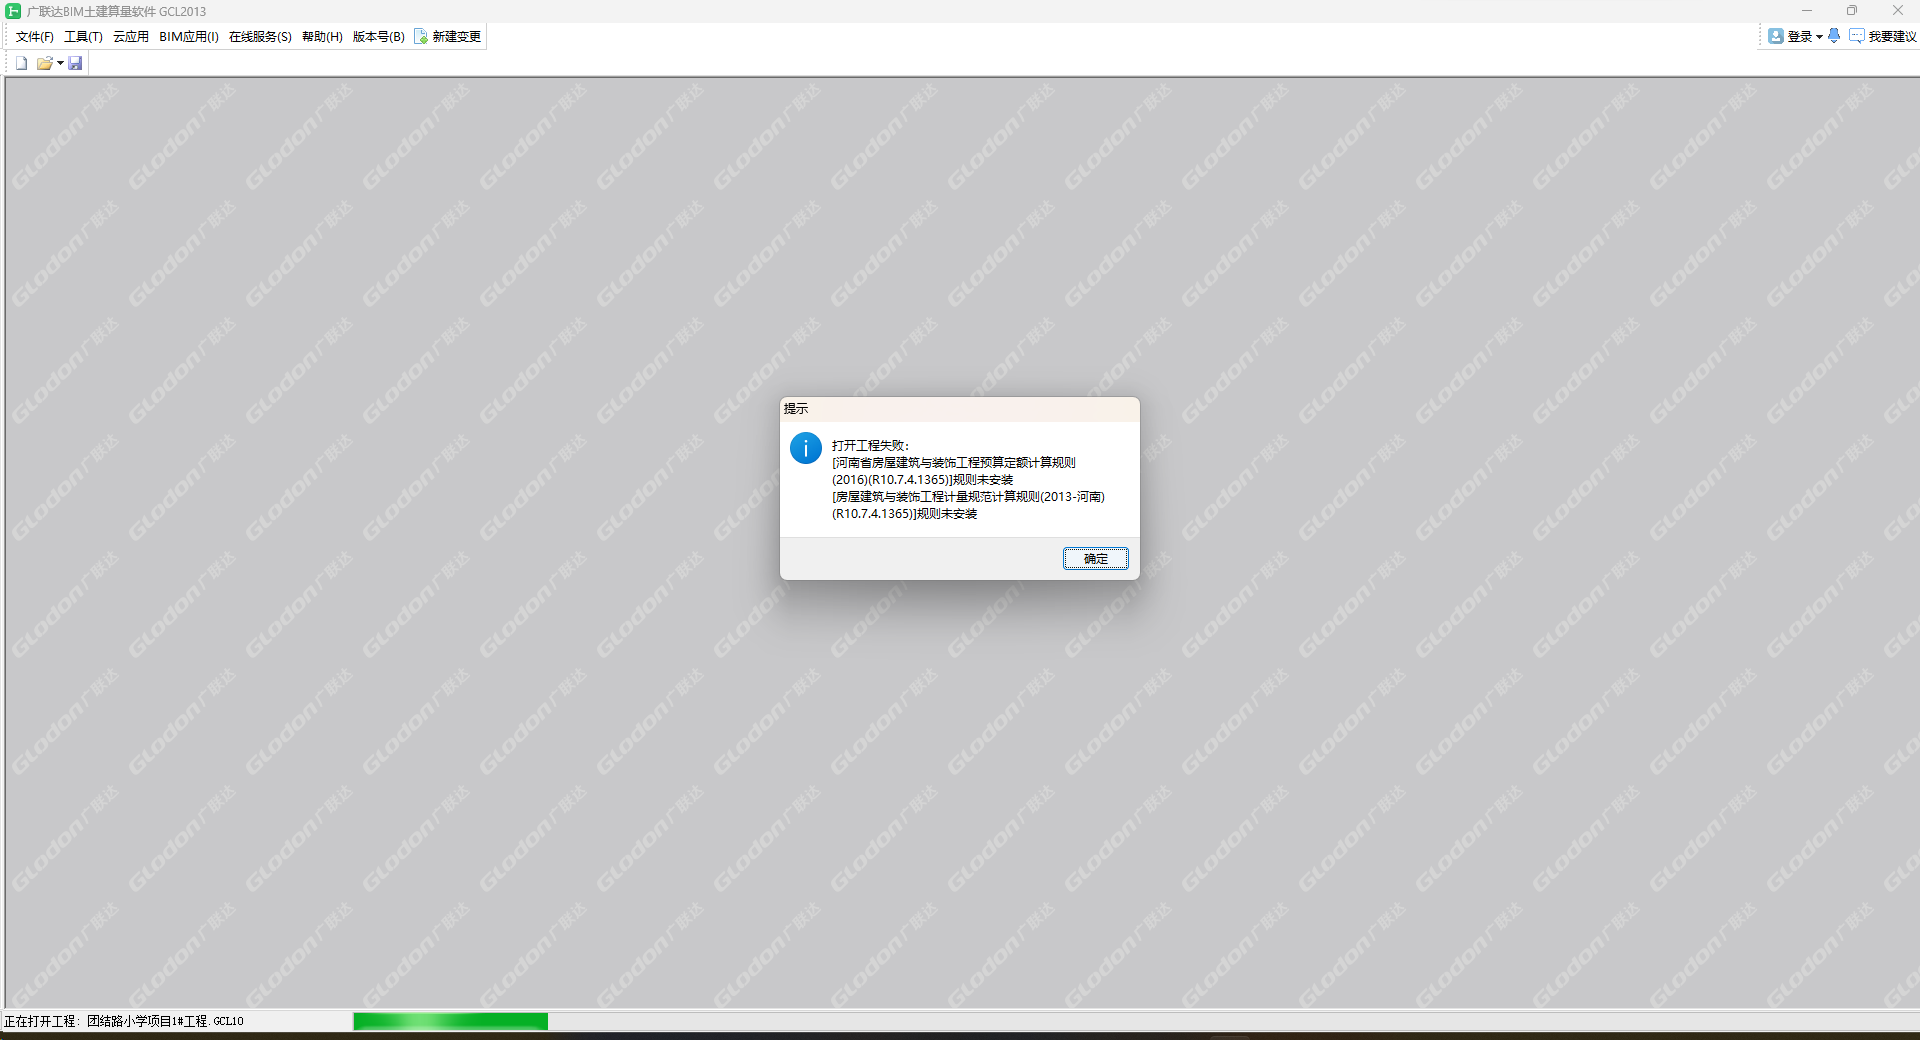This screenshot has width=1920, height=1040.
Task: Click the 我要建议 feedback button
Action: [1883, 36]
